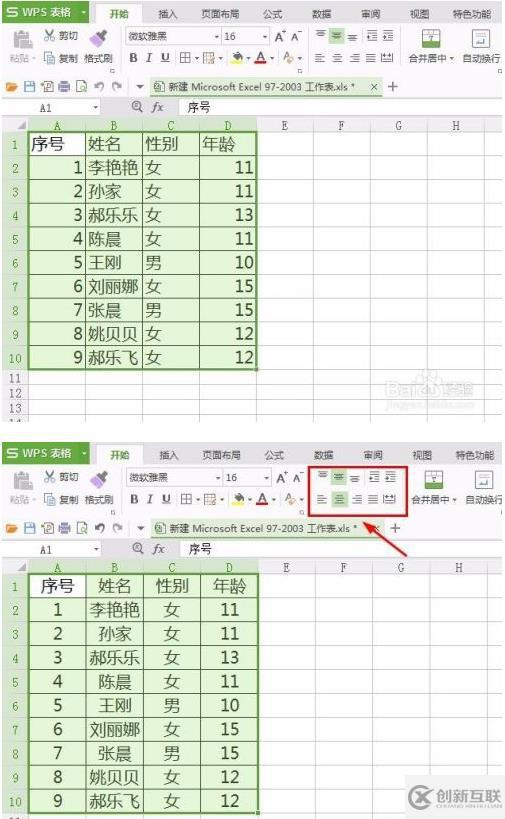Click Save disk icon in lower window
The height and width of the screenshot is (819, 505).
click(x=30, y=528)
